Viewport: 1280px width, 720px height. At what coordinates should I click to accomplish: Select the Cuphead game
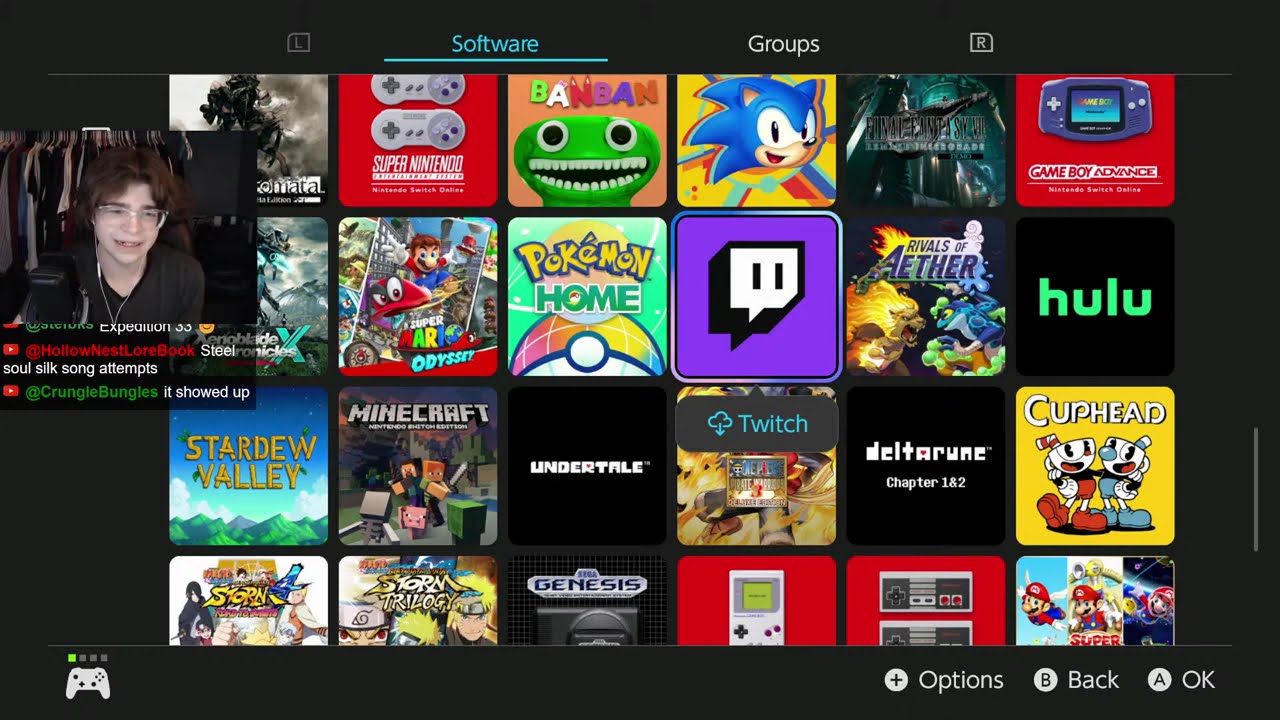click(1095, 466)
